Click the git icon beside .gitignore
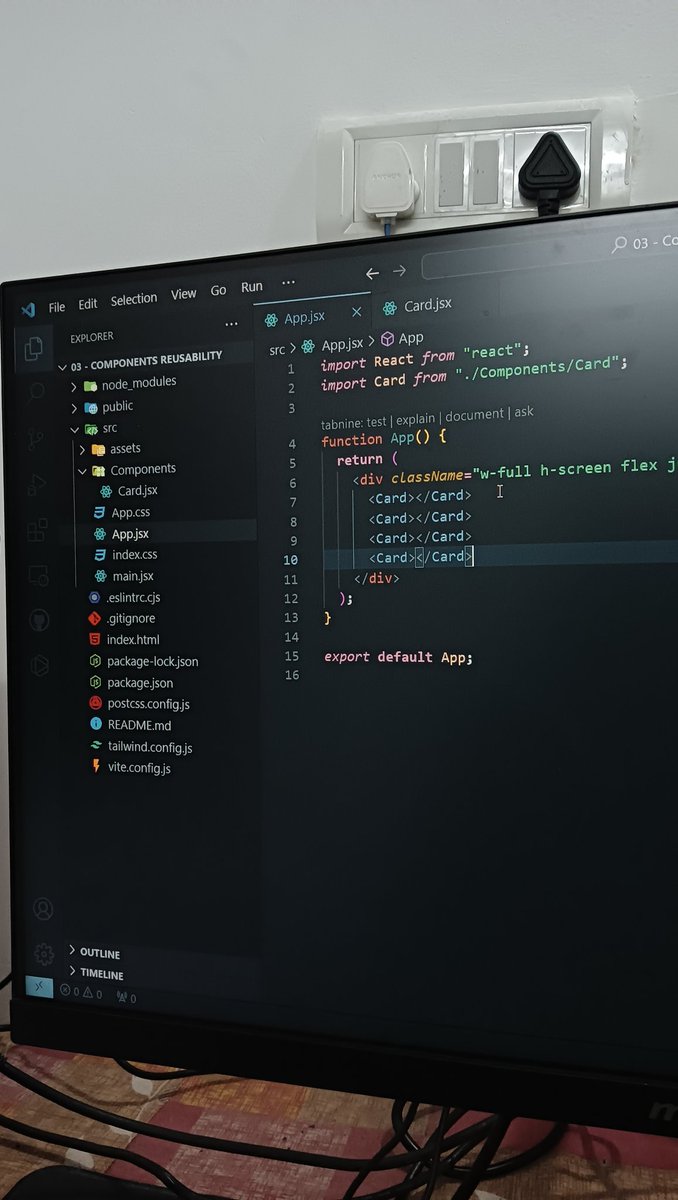 click(93, 618)
